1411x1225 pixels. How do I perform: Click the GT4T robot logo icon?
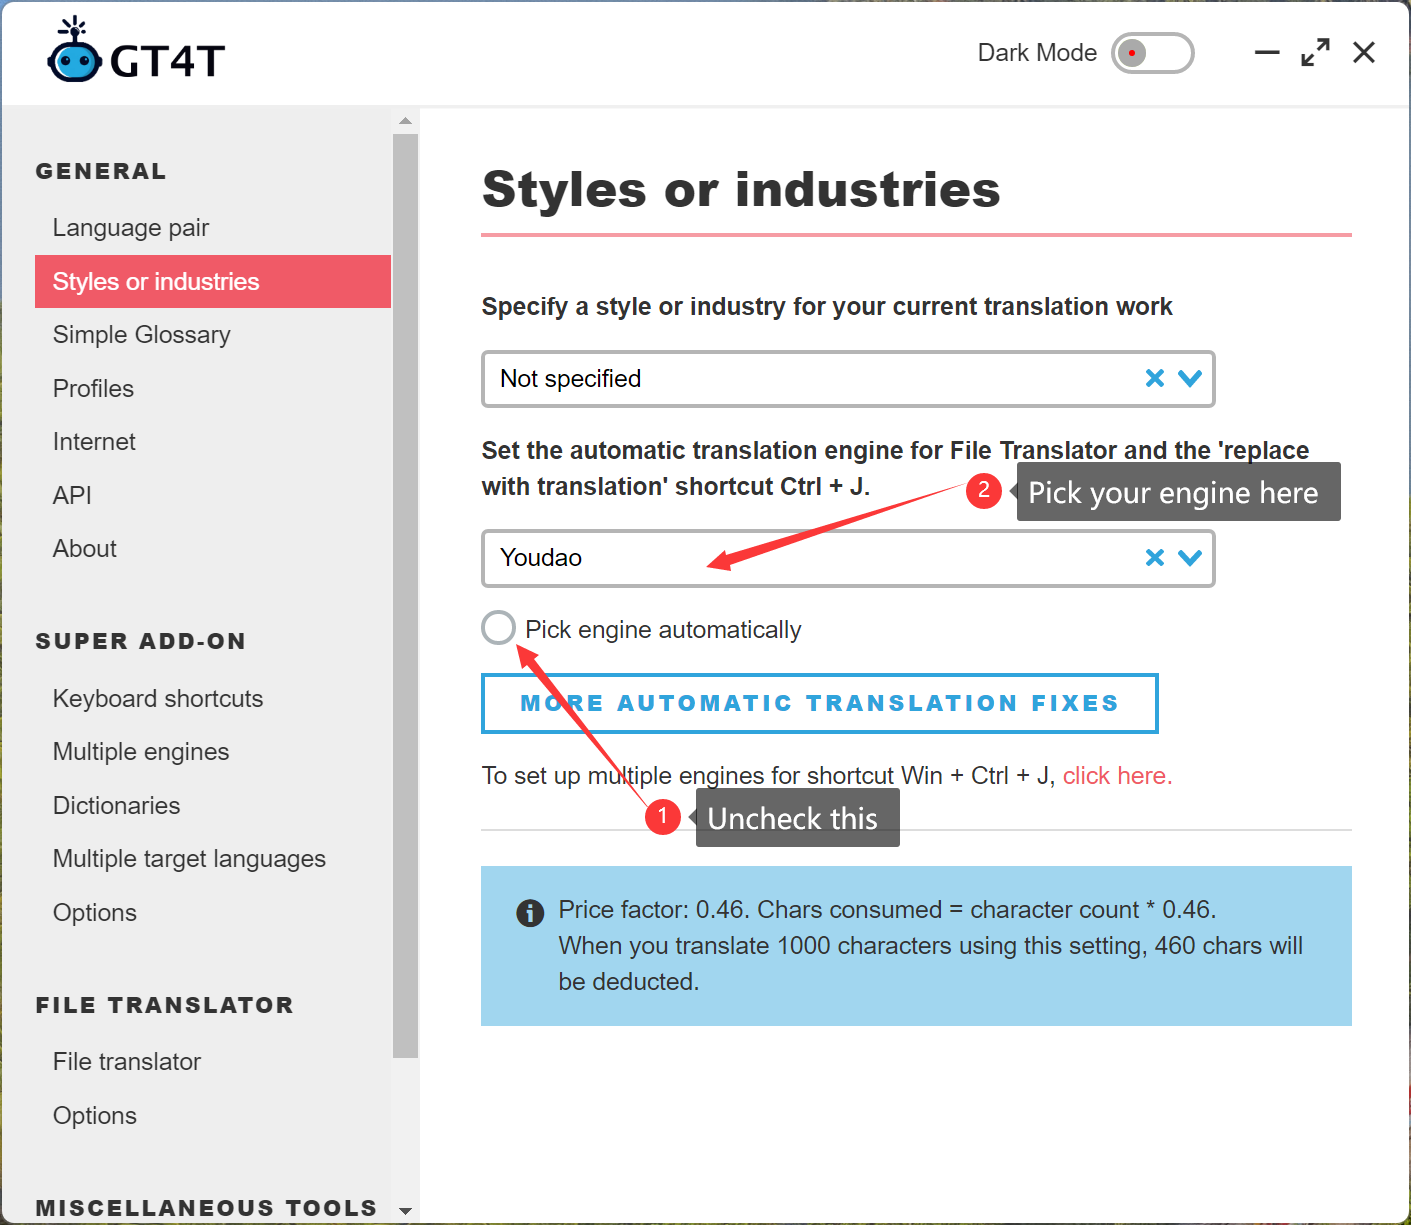point(74,52)
